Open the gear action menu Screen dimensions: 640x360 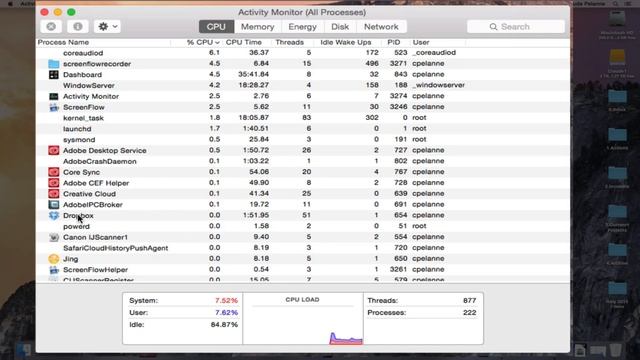pyautogui.click(x=107, y=27)
